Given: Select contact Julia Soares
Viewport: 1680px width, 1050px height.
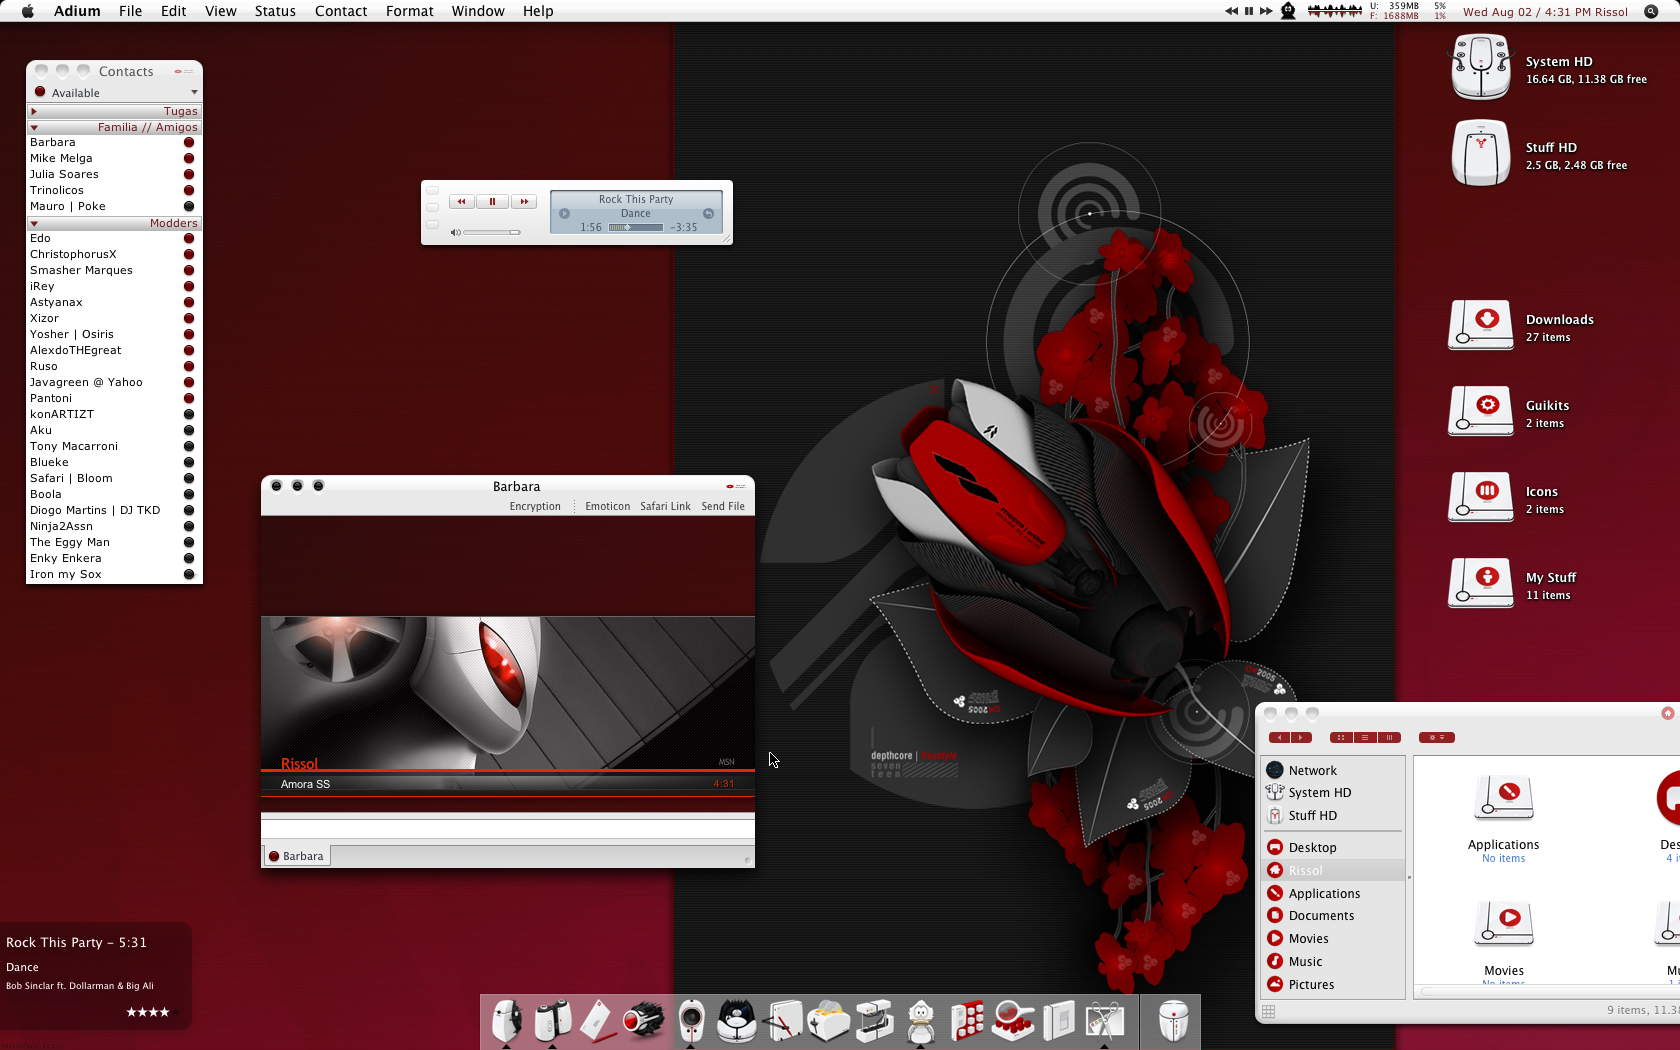Looking at the screenshot, I should (x=114, y=174).
